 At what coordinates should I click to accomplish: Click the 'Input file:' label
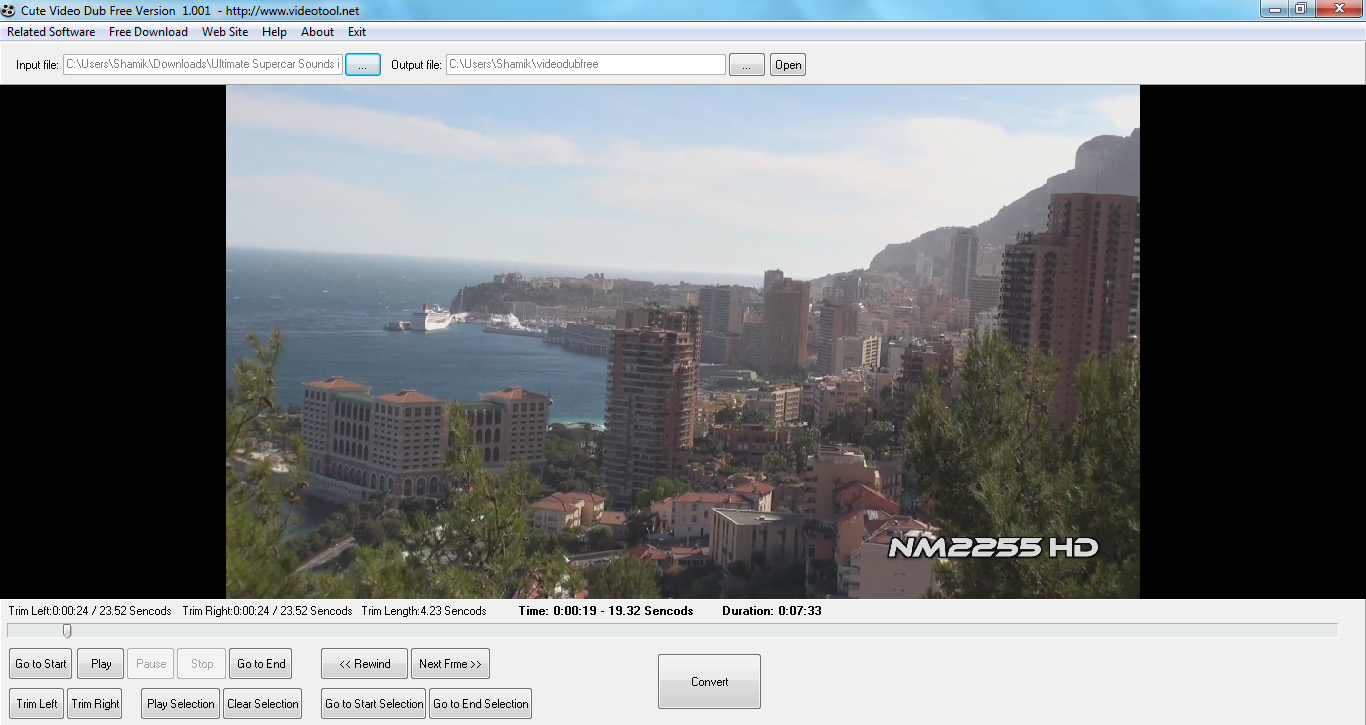coord(37,65)
